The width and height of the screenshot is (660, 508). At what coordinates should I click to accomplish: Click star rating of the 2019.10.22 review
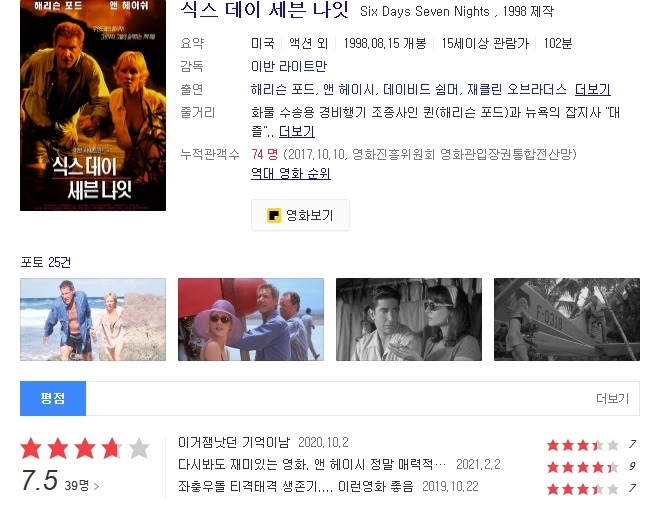583,489
